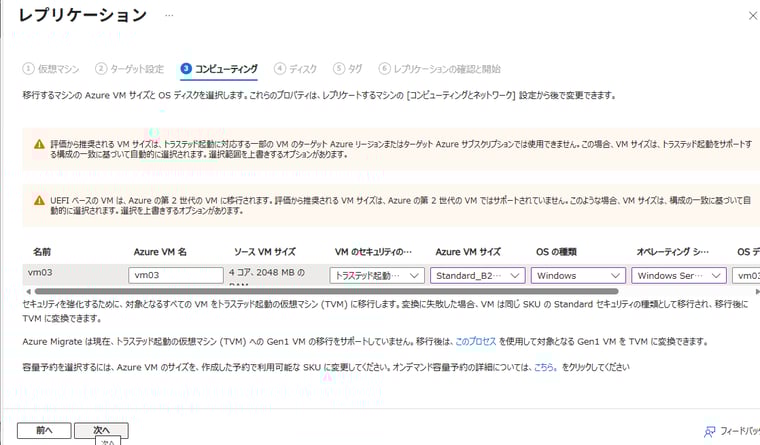
Task: Go to step 2 ターゲット設定 tab
Action: (x=129, y=69)
